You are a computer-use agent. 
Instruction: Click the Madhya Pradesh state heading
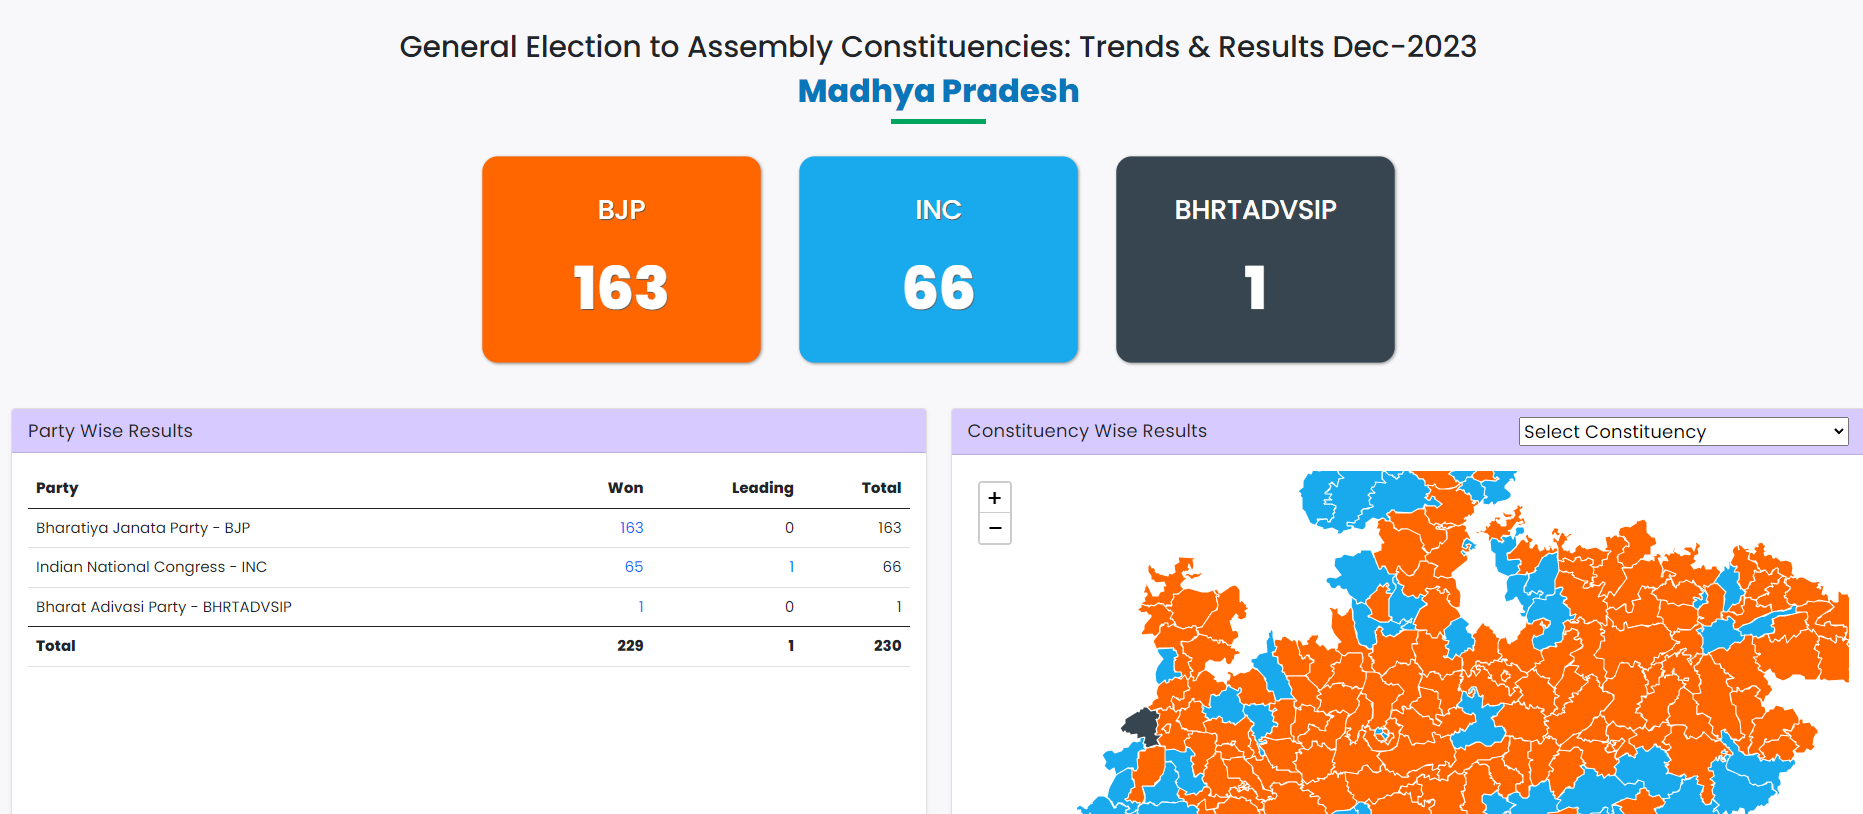(x=938, y=91)
